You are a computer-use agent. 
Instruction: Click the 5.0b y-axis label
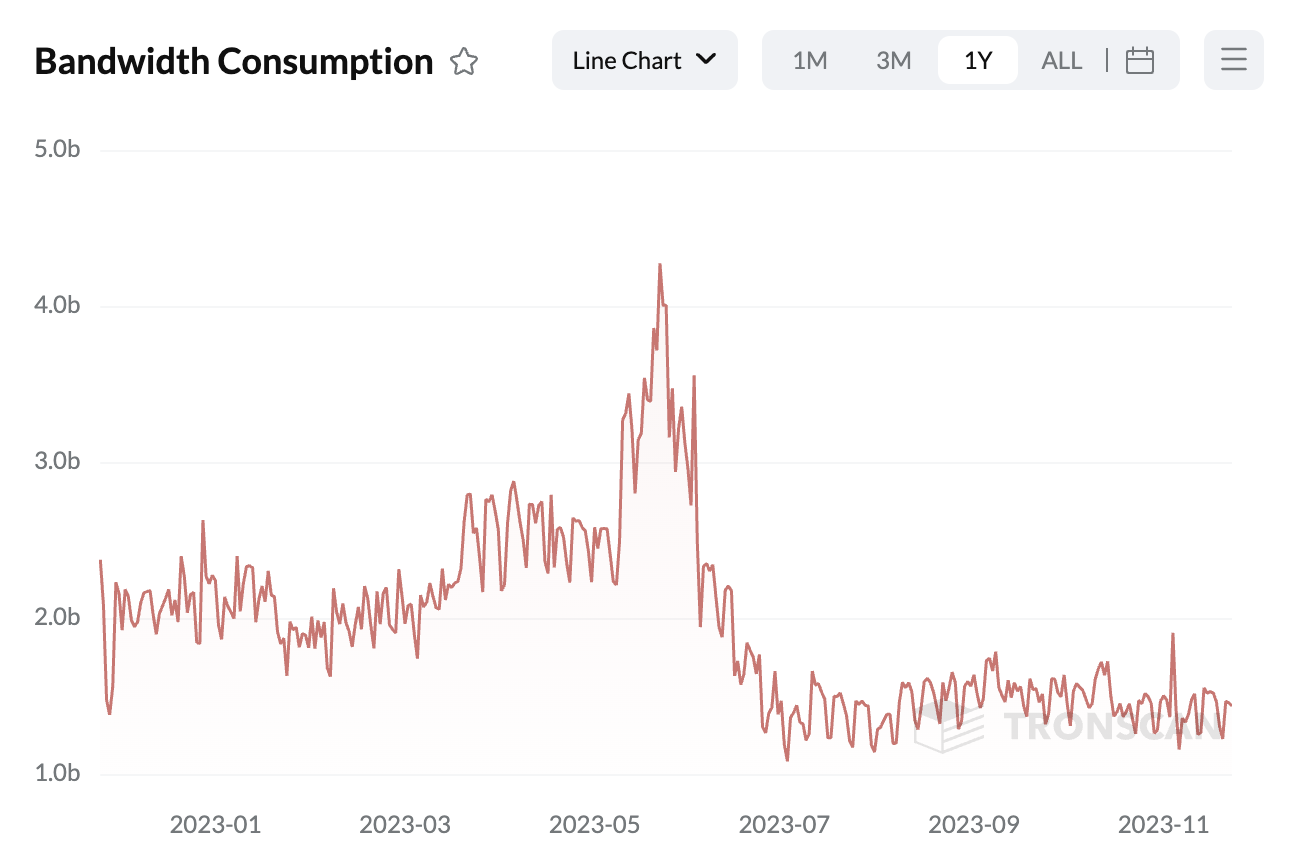pyautogui.click(x=57, y=150)
